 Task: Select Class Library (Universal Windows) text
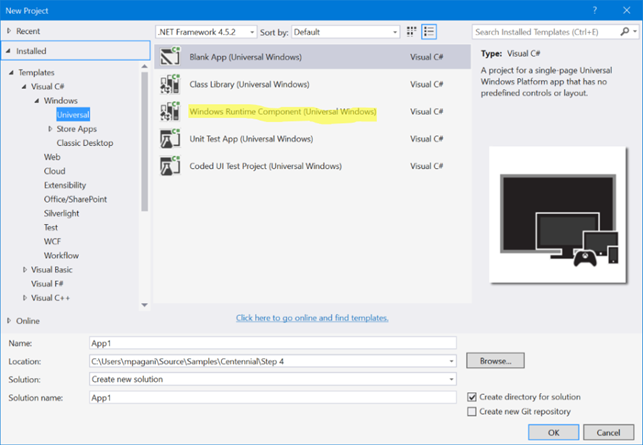[x=249, y=84]
